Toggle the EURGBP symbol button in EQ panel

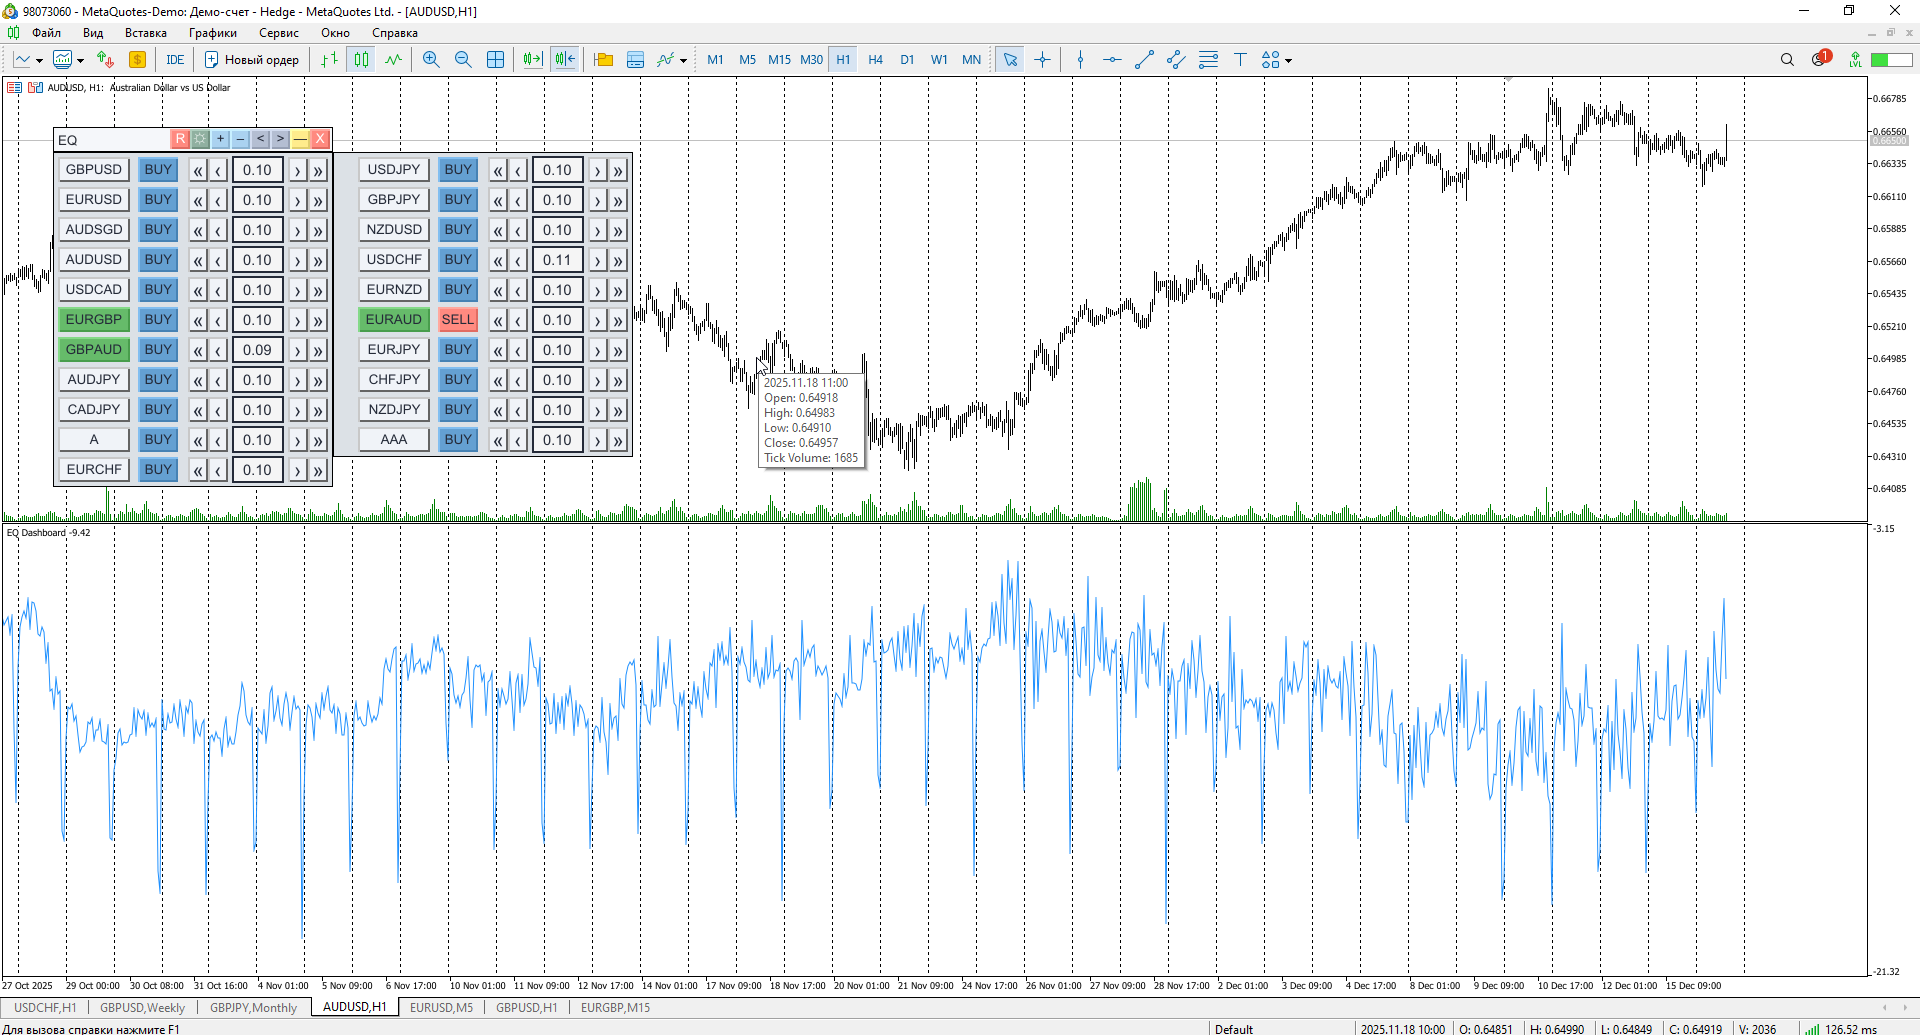[94, 320]
